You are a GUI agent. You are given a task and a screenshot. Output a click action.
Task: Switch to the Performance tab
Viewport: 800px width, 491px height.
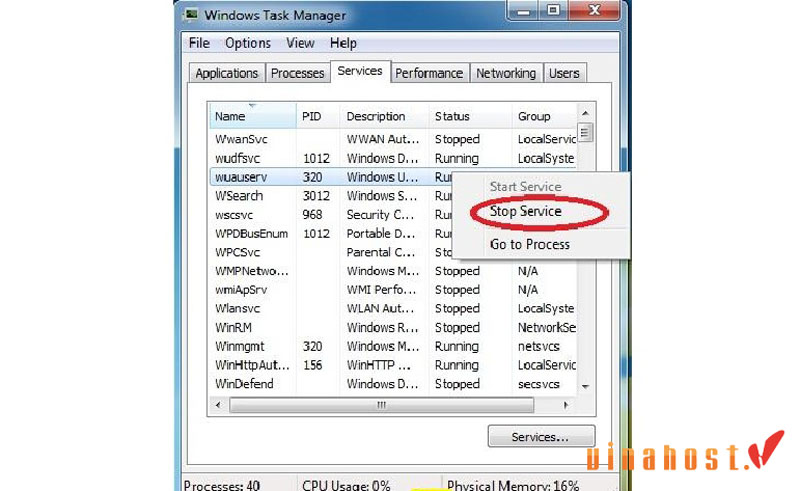[429, 73]
